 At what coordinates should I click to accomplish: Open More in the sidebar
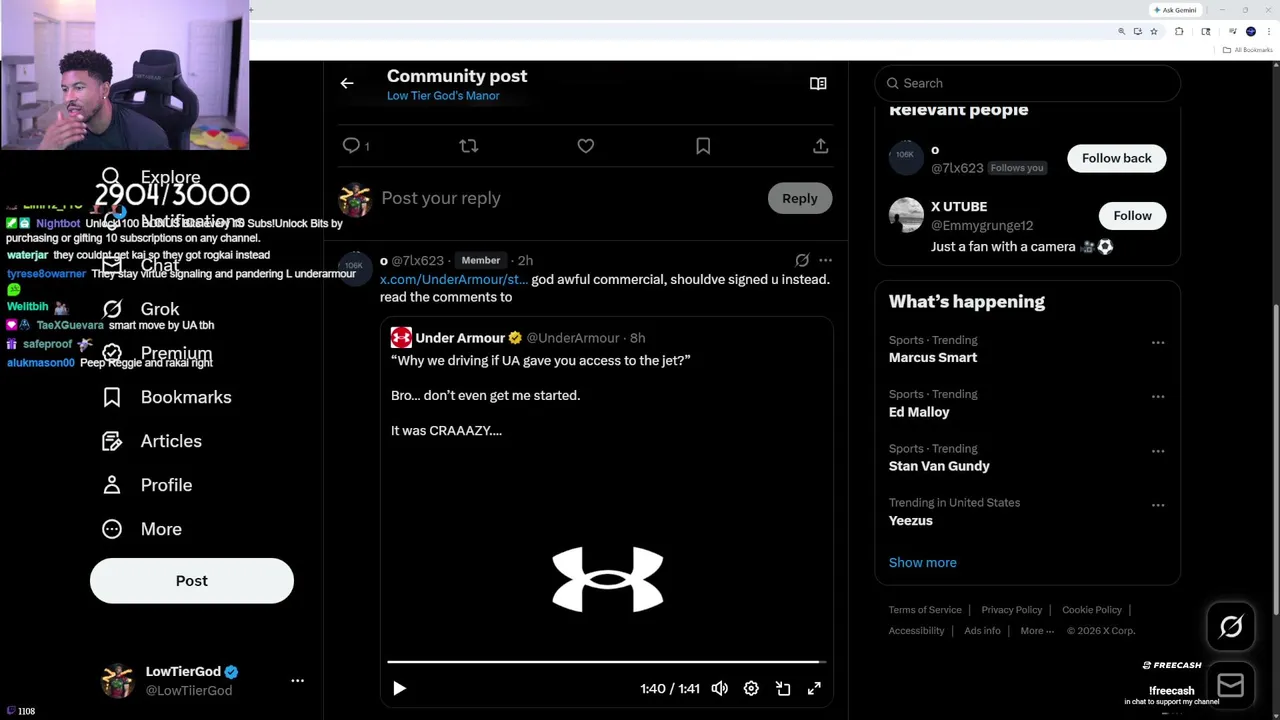tap(161, 529)
